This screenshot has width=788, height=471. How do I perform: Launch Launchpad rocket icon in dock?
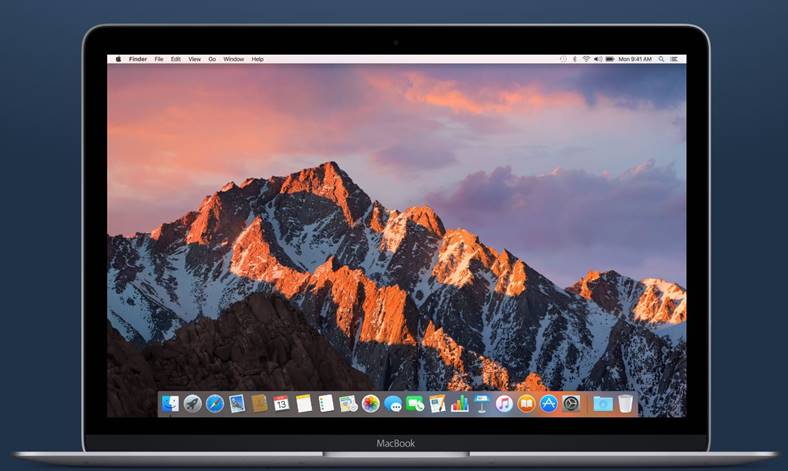coord(192,404)
